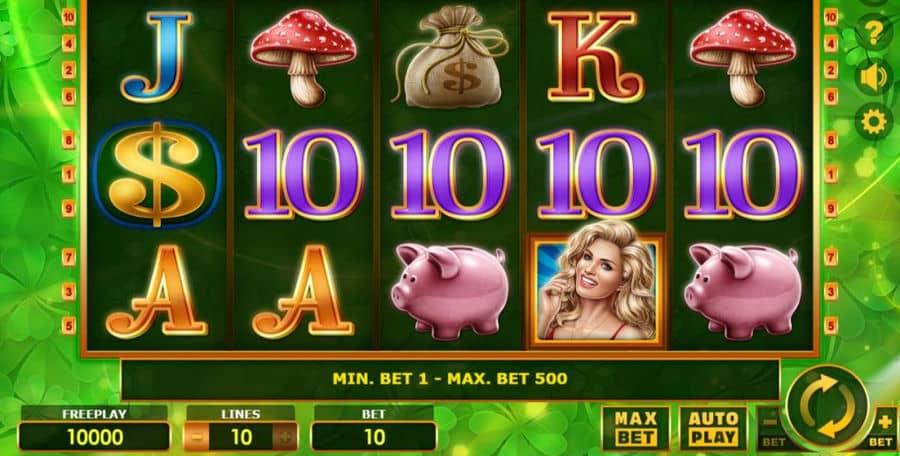Click the money bag symbol
This screenshot has height=456, width=900.
451,57
